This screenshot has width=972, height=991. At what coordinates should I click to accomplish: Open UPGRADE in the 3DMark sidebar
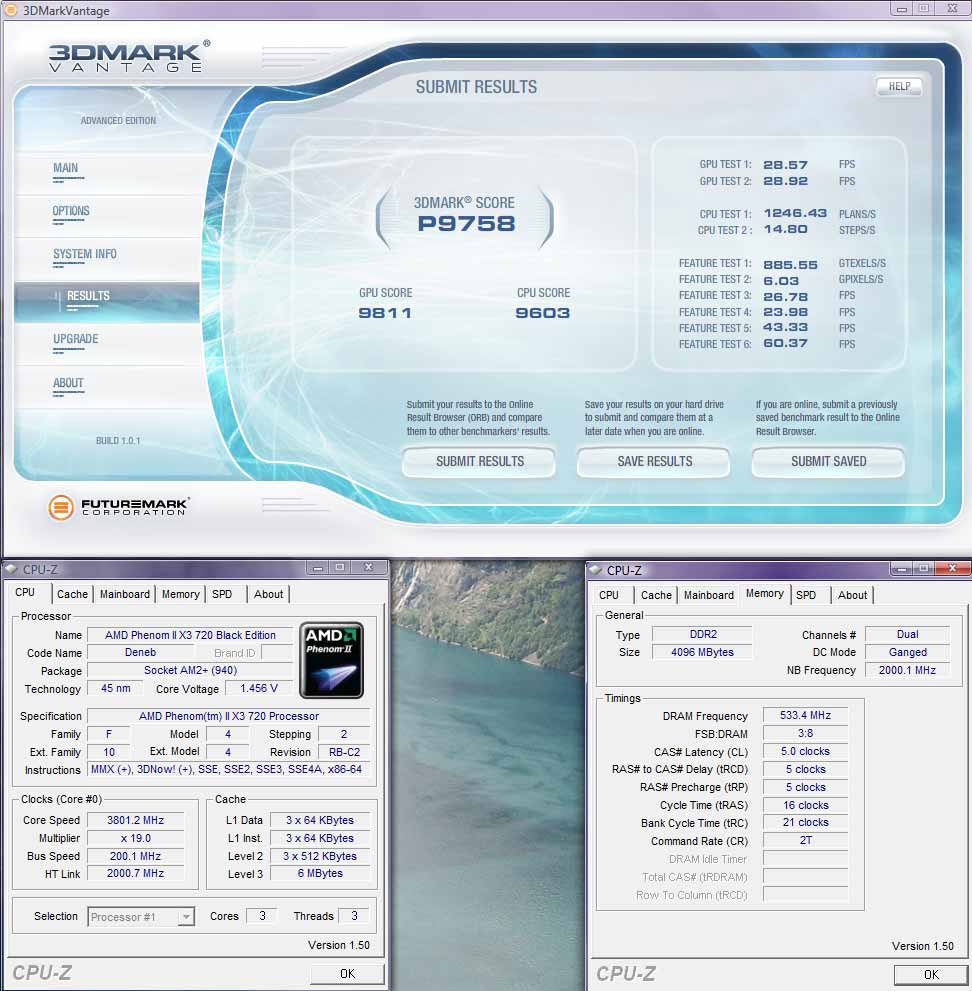pos(76,339)
